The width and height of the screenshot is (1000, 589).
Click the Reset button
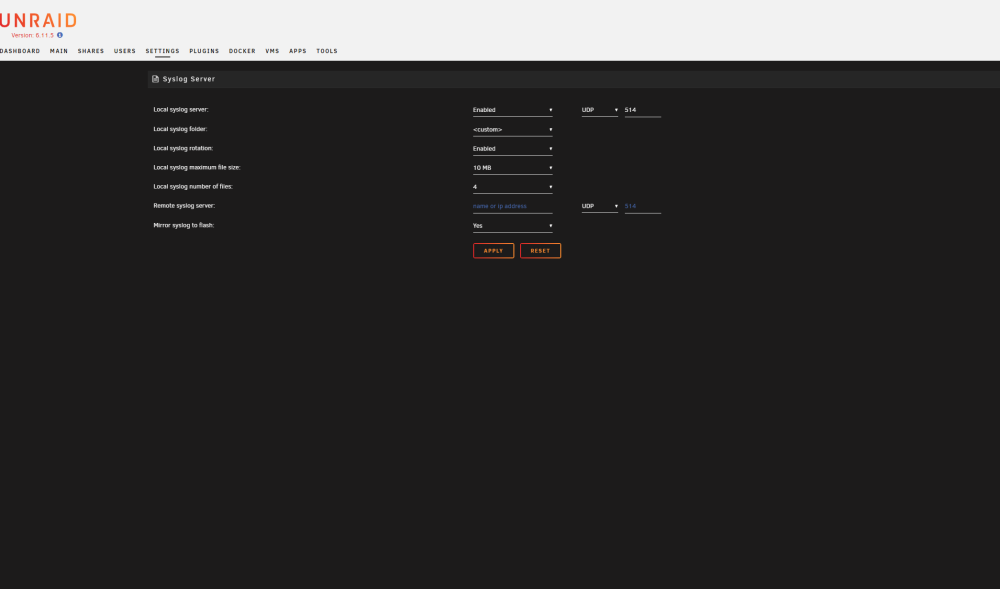(x=540, y=251)
